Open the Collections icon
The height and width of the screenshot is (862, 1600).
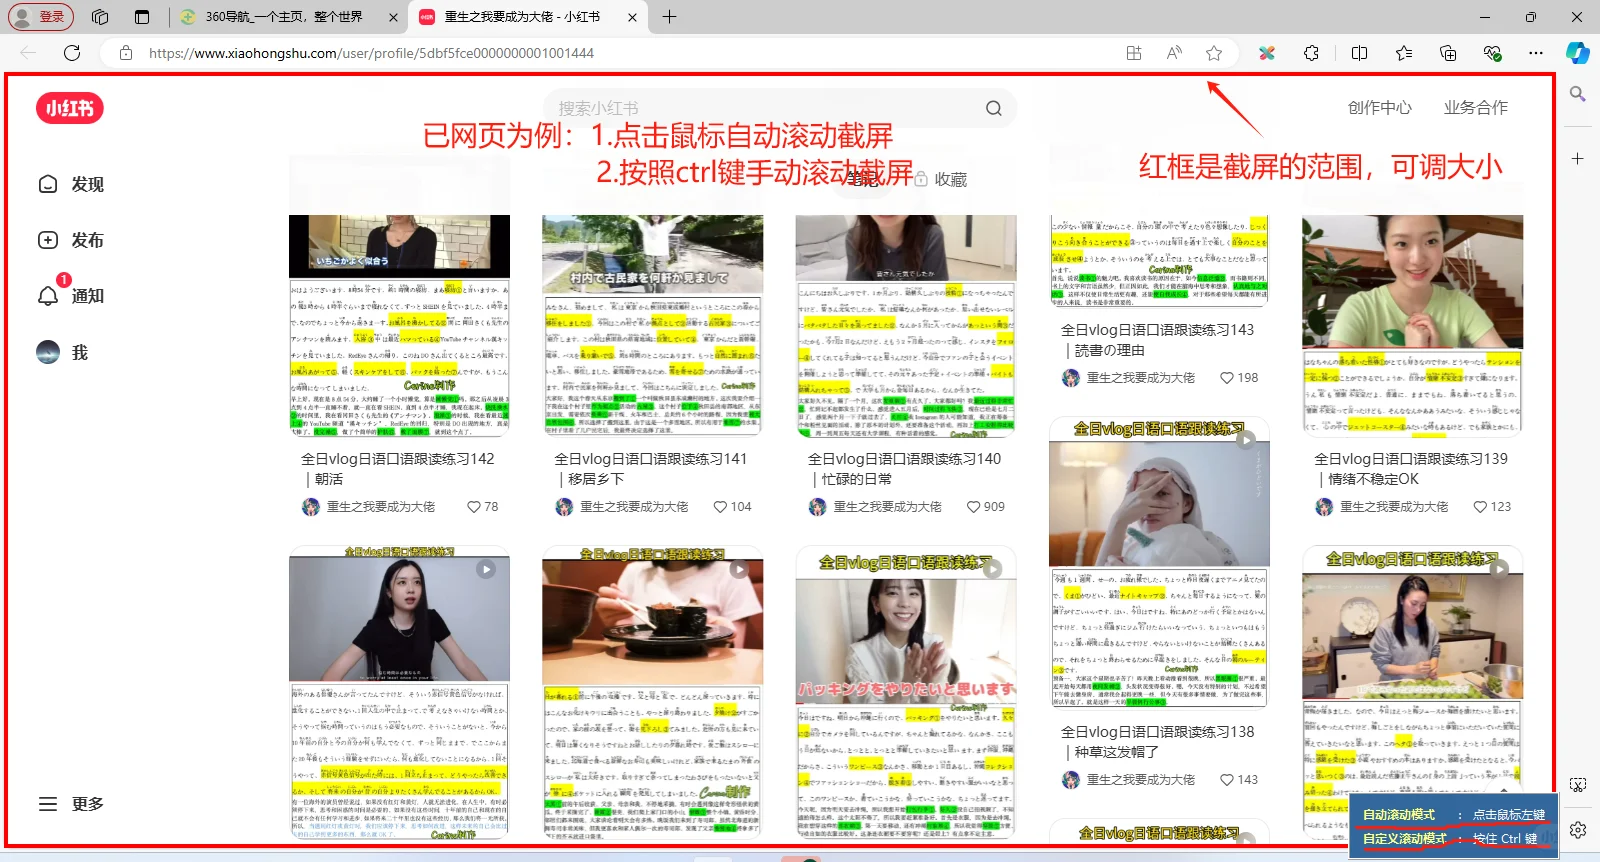(x=1448, y=53)
